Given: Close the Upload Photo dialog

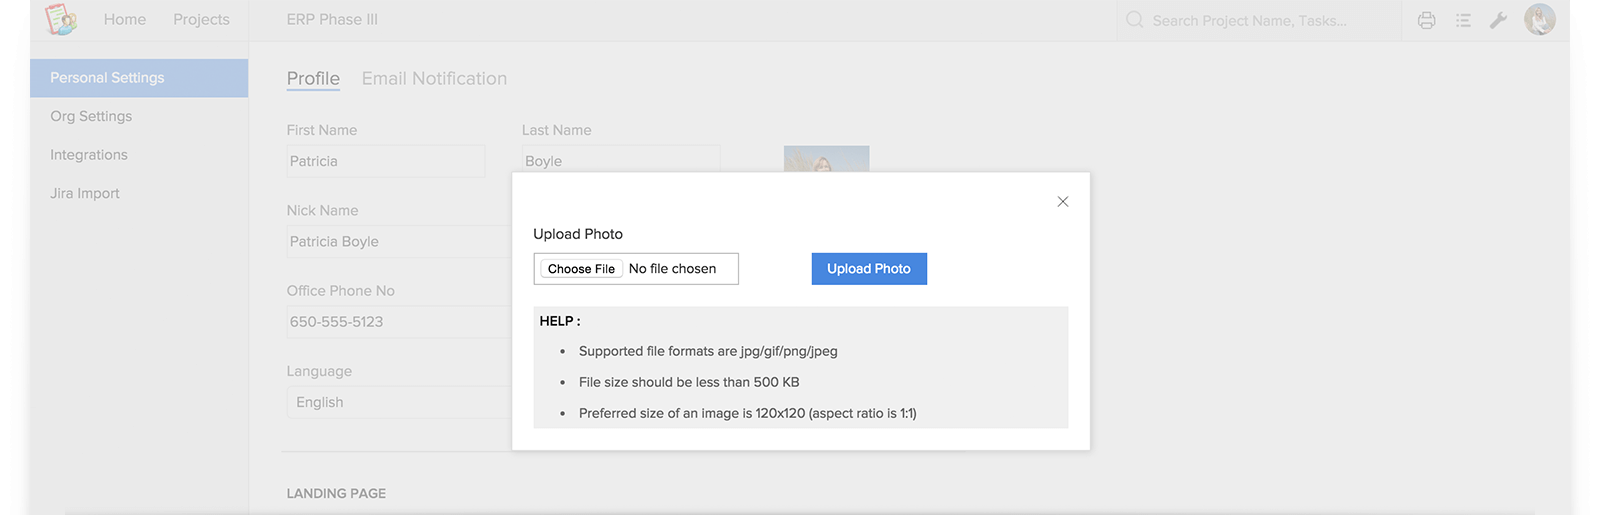Looking at the screenshot, I should pyautogui.click(x=1063, y=202).
